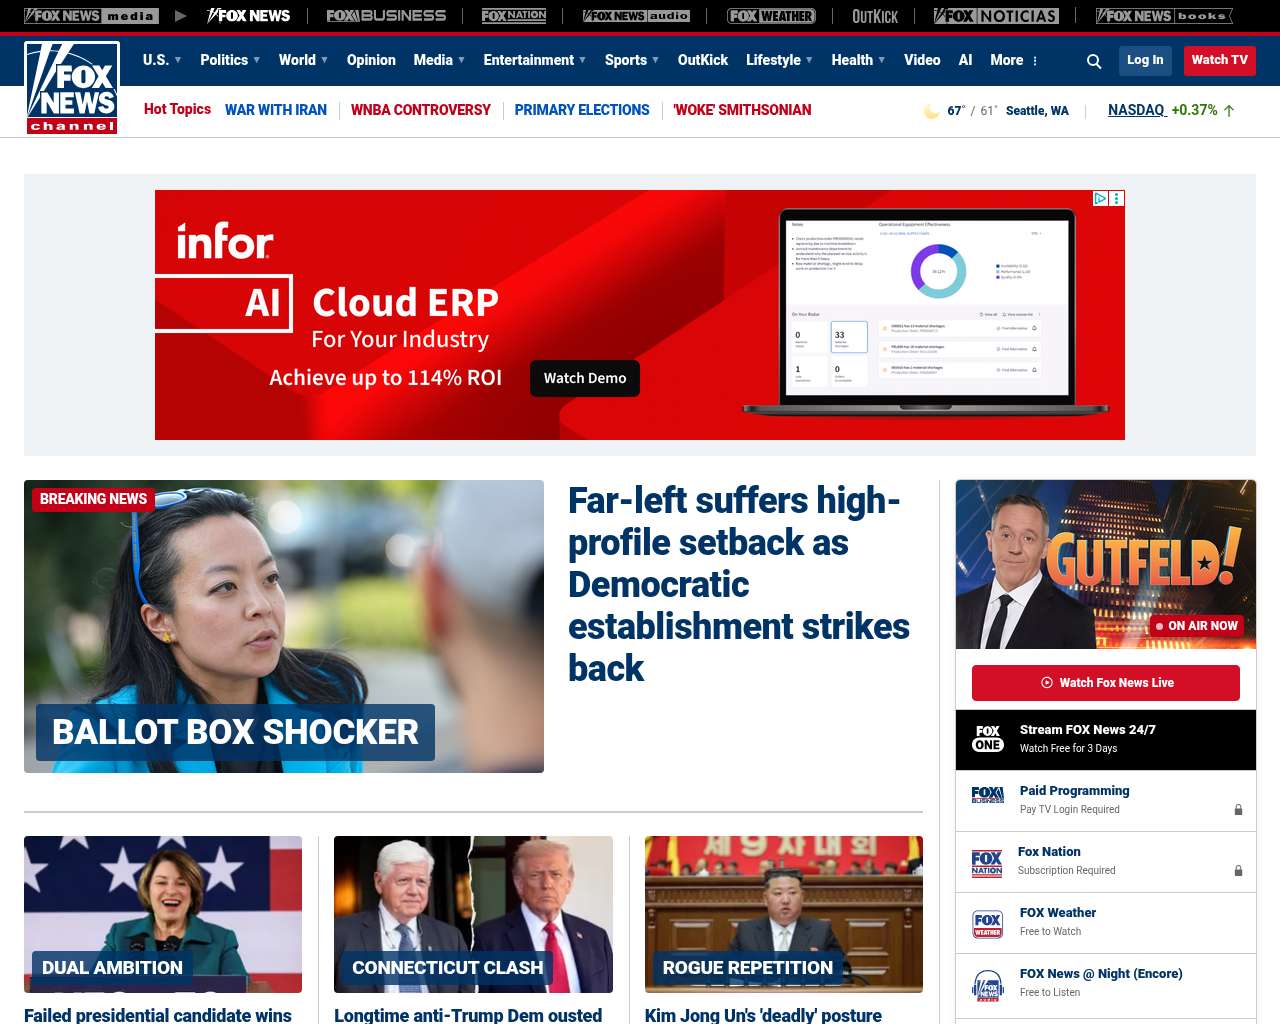
Task: Open the AI section
Action: pos(965,60)
